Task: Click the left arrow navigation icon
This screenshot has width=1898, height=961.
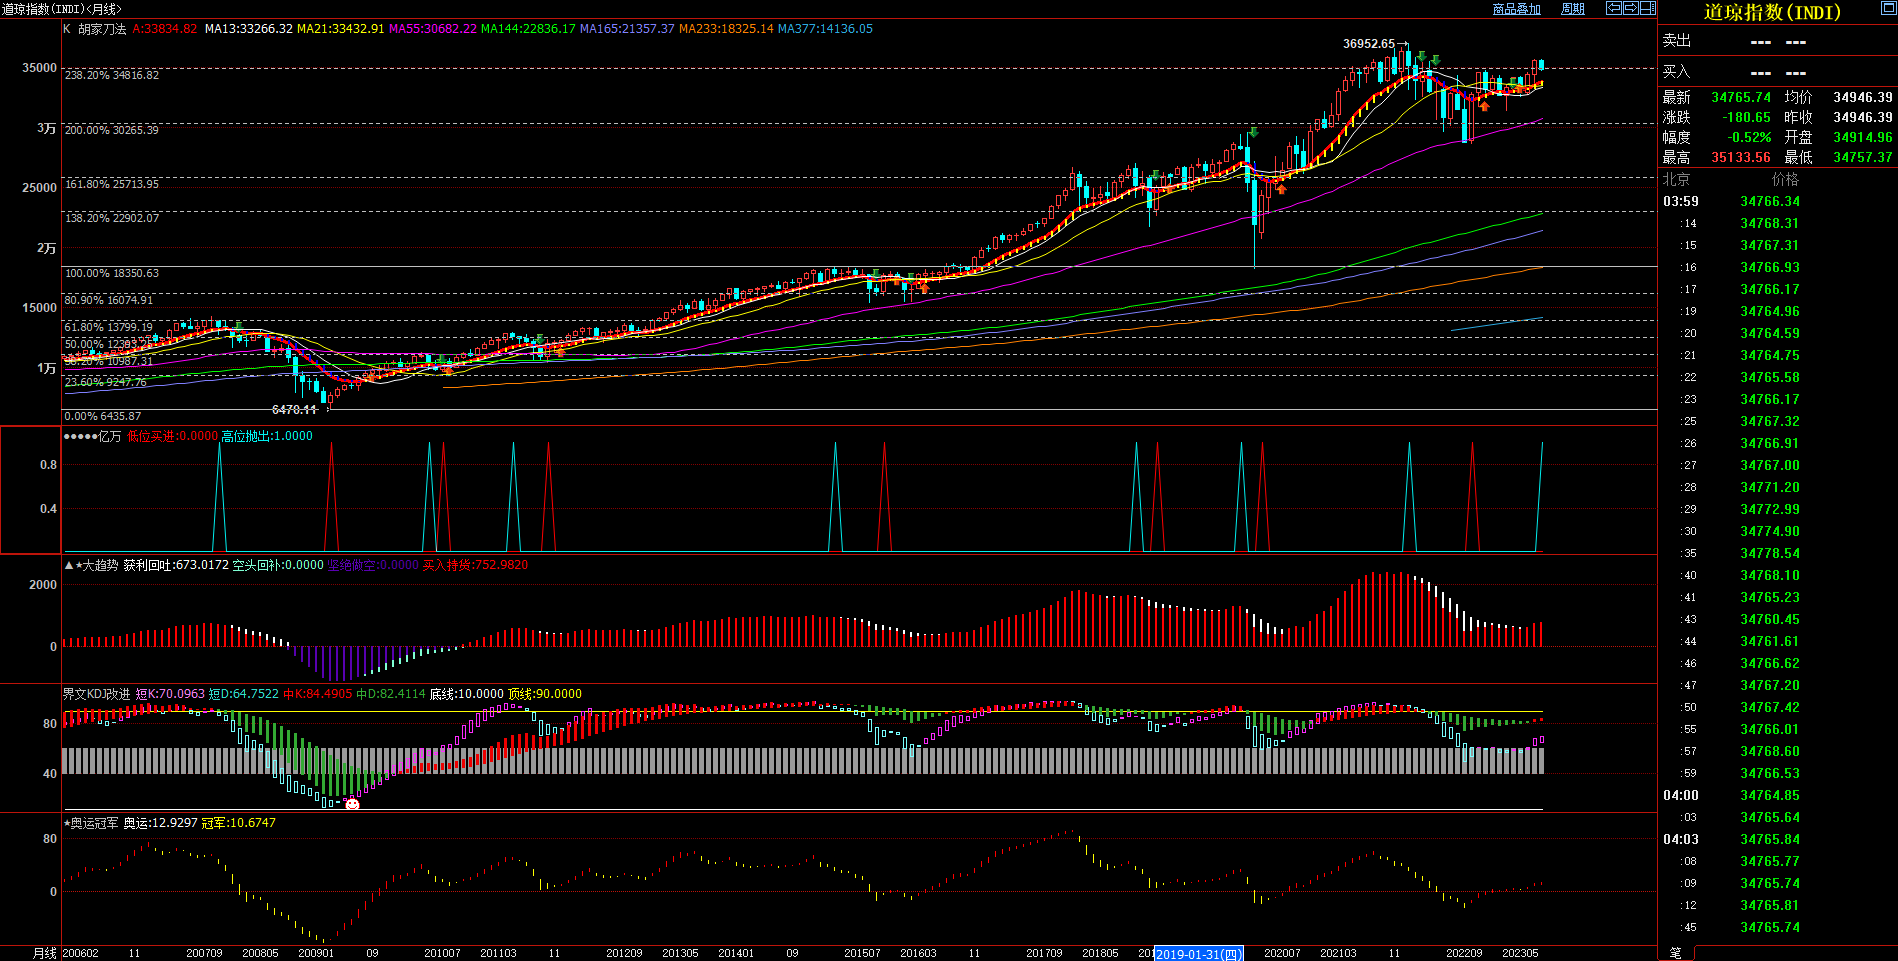Action: pyautogui.click(x=1614, y=8)
